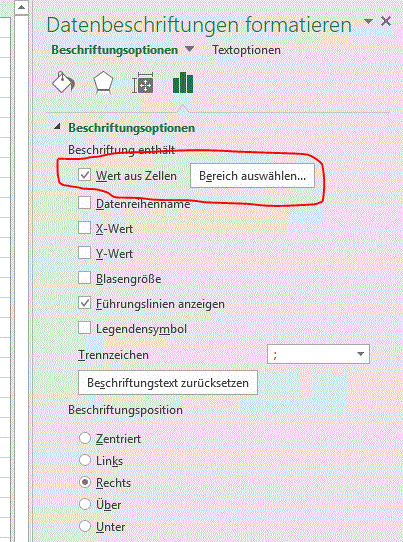Viewport: 403px width, 542px height.
Task: Toggle Führungslinien anzeigen checkbox
Action: [84, 303]
